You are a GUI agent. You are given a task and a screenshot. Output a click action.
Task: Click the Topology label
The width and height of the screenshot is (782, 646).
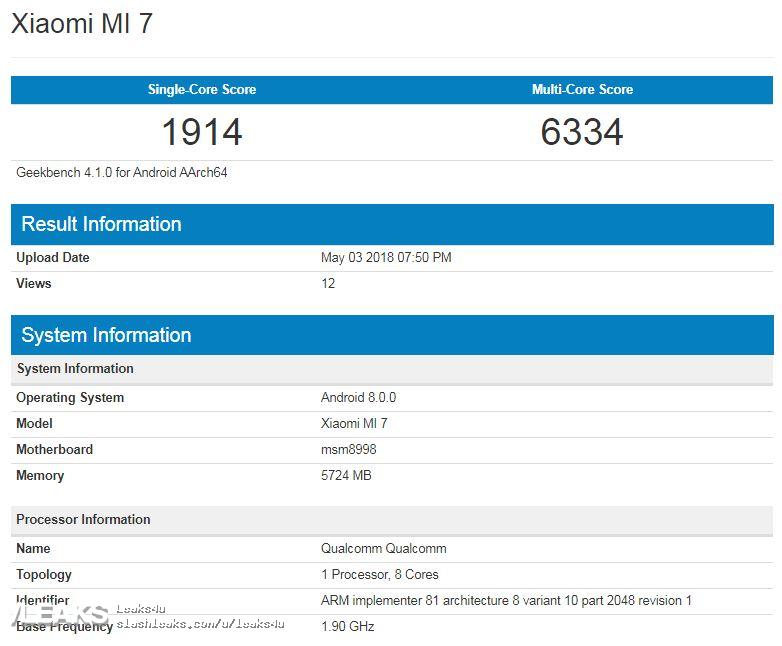[44, 575]
